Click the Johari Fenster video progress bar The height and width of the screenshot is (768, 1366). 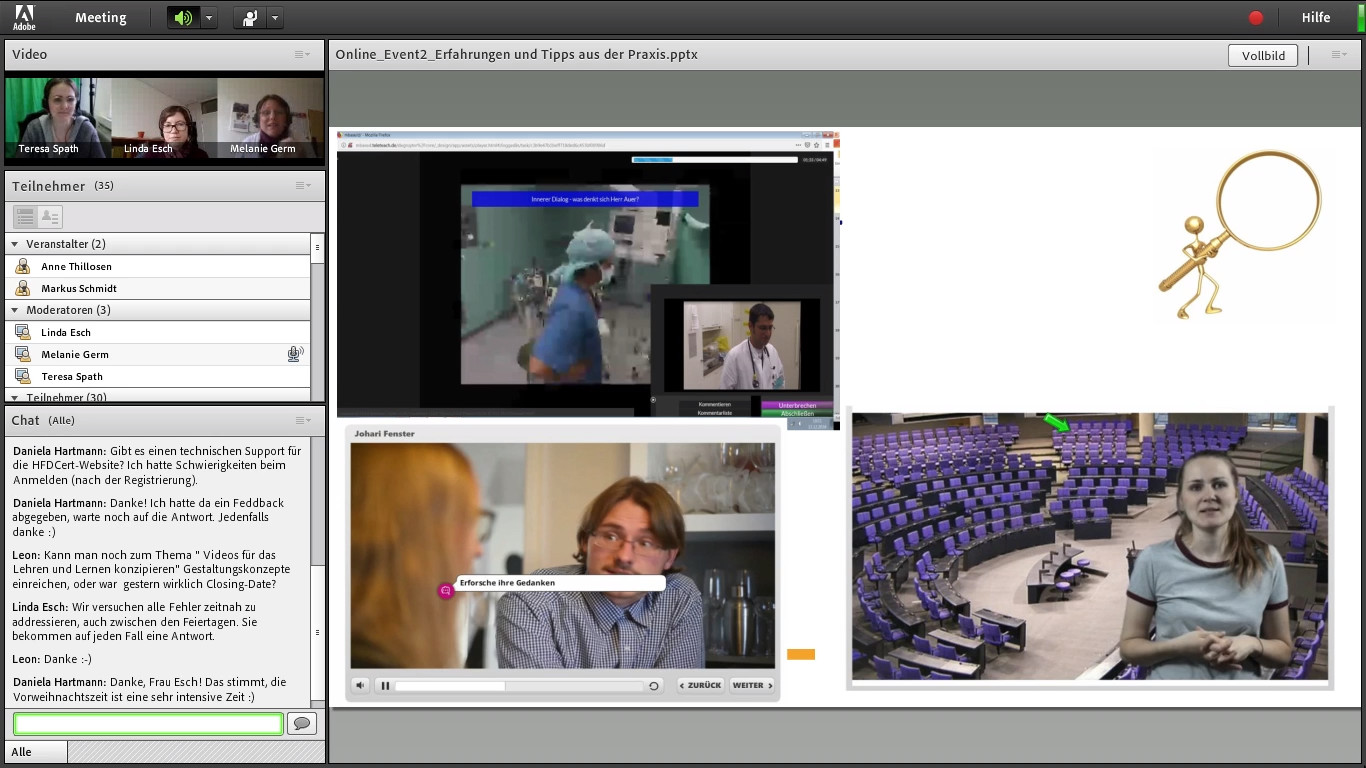(x=519, y=686)
